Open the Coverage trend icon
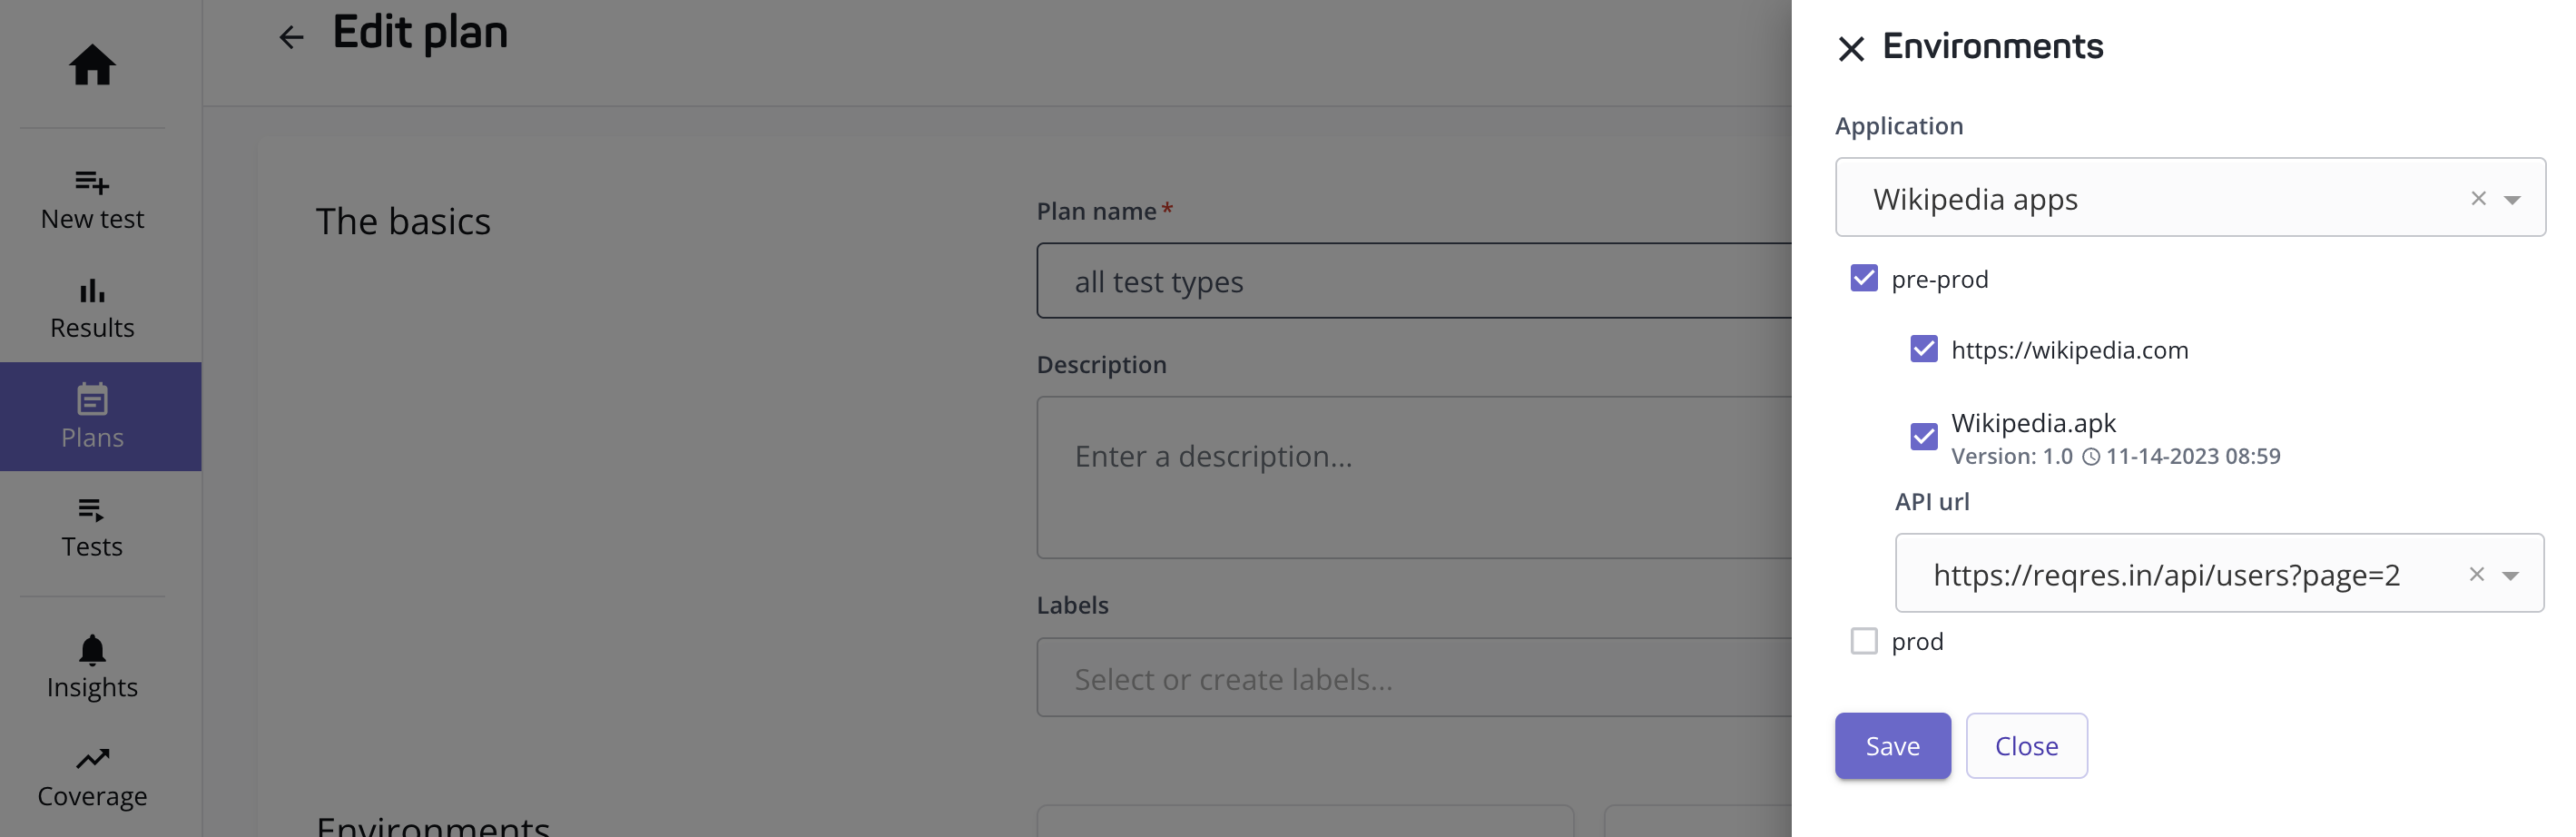The width and height of the screenshot is (2576, 837). coord(92,759)
